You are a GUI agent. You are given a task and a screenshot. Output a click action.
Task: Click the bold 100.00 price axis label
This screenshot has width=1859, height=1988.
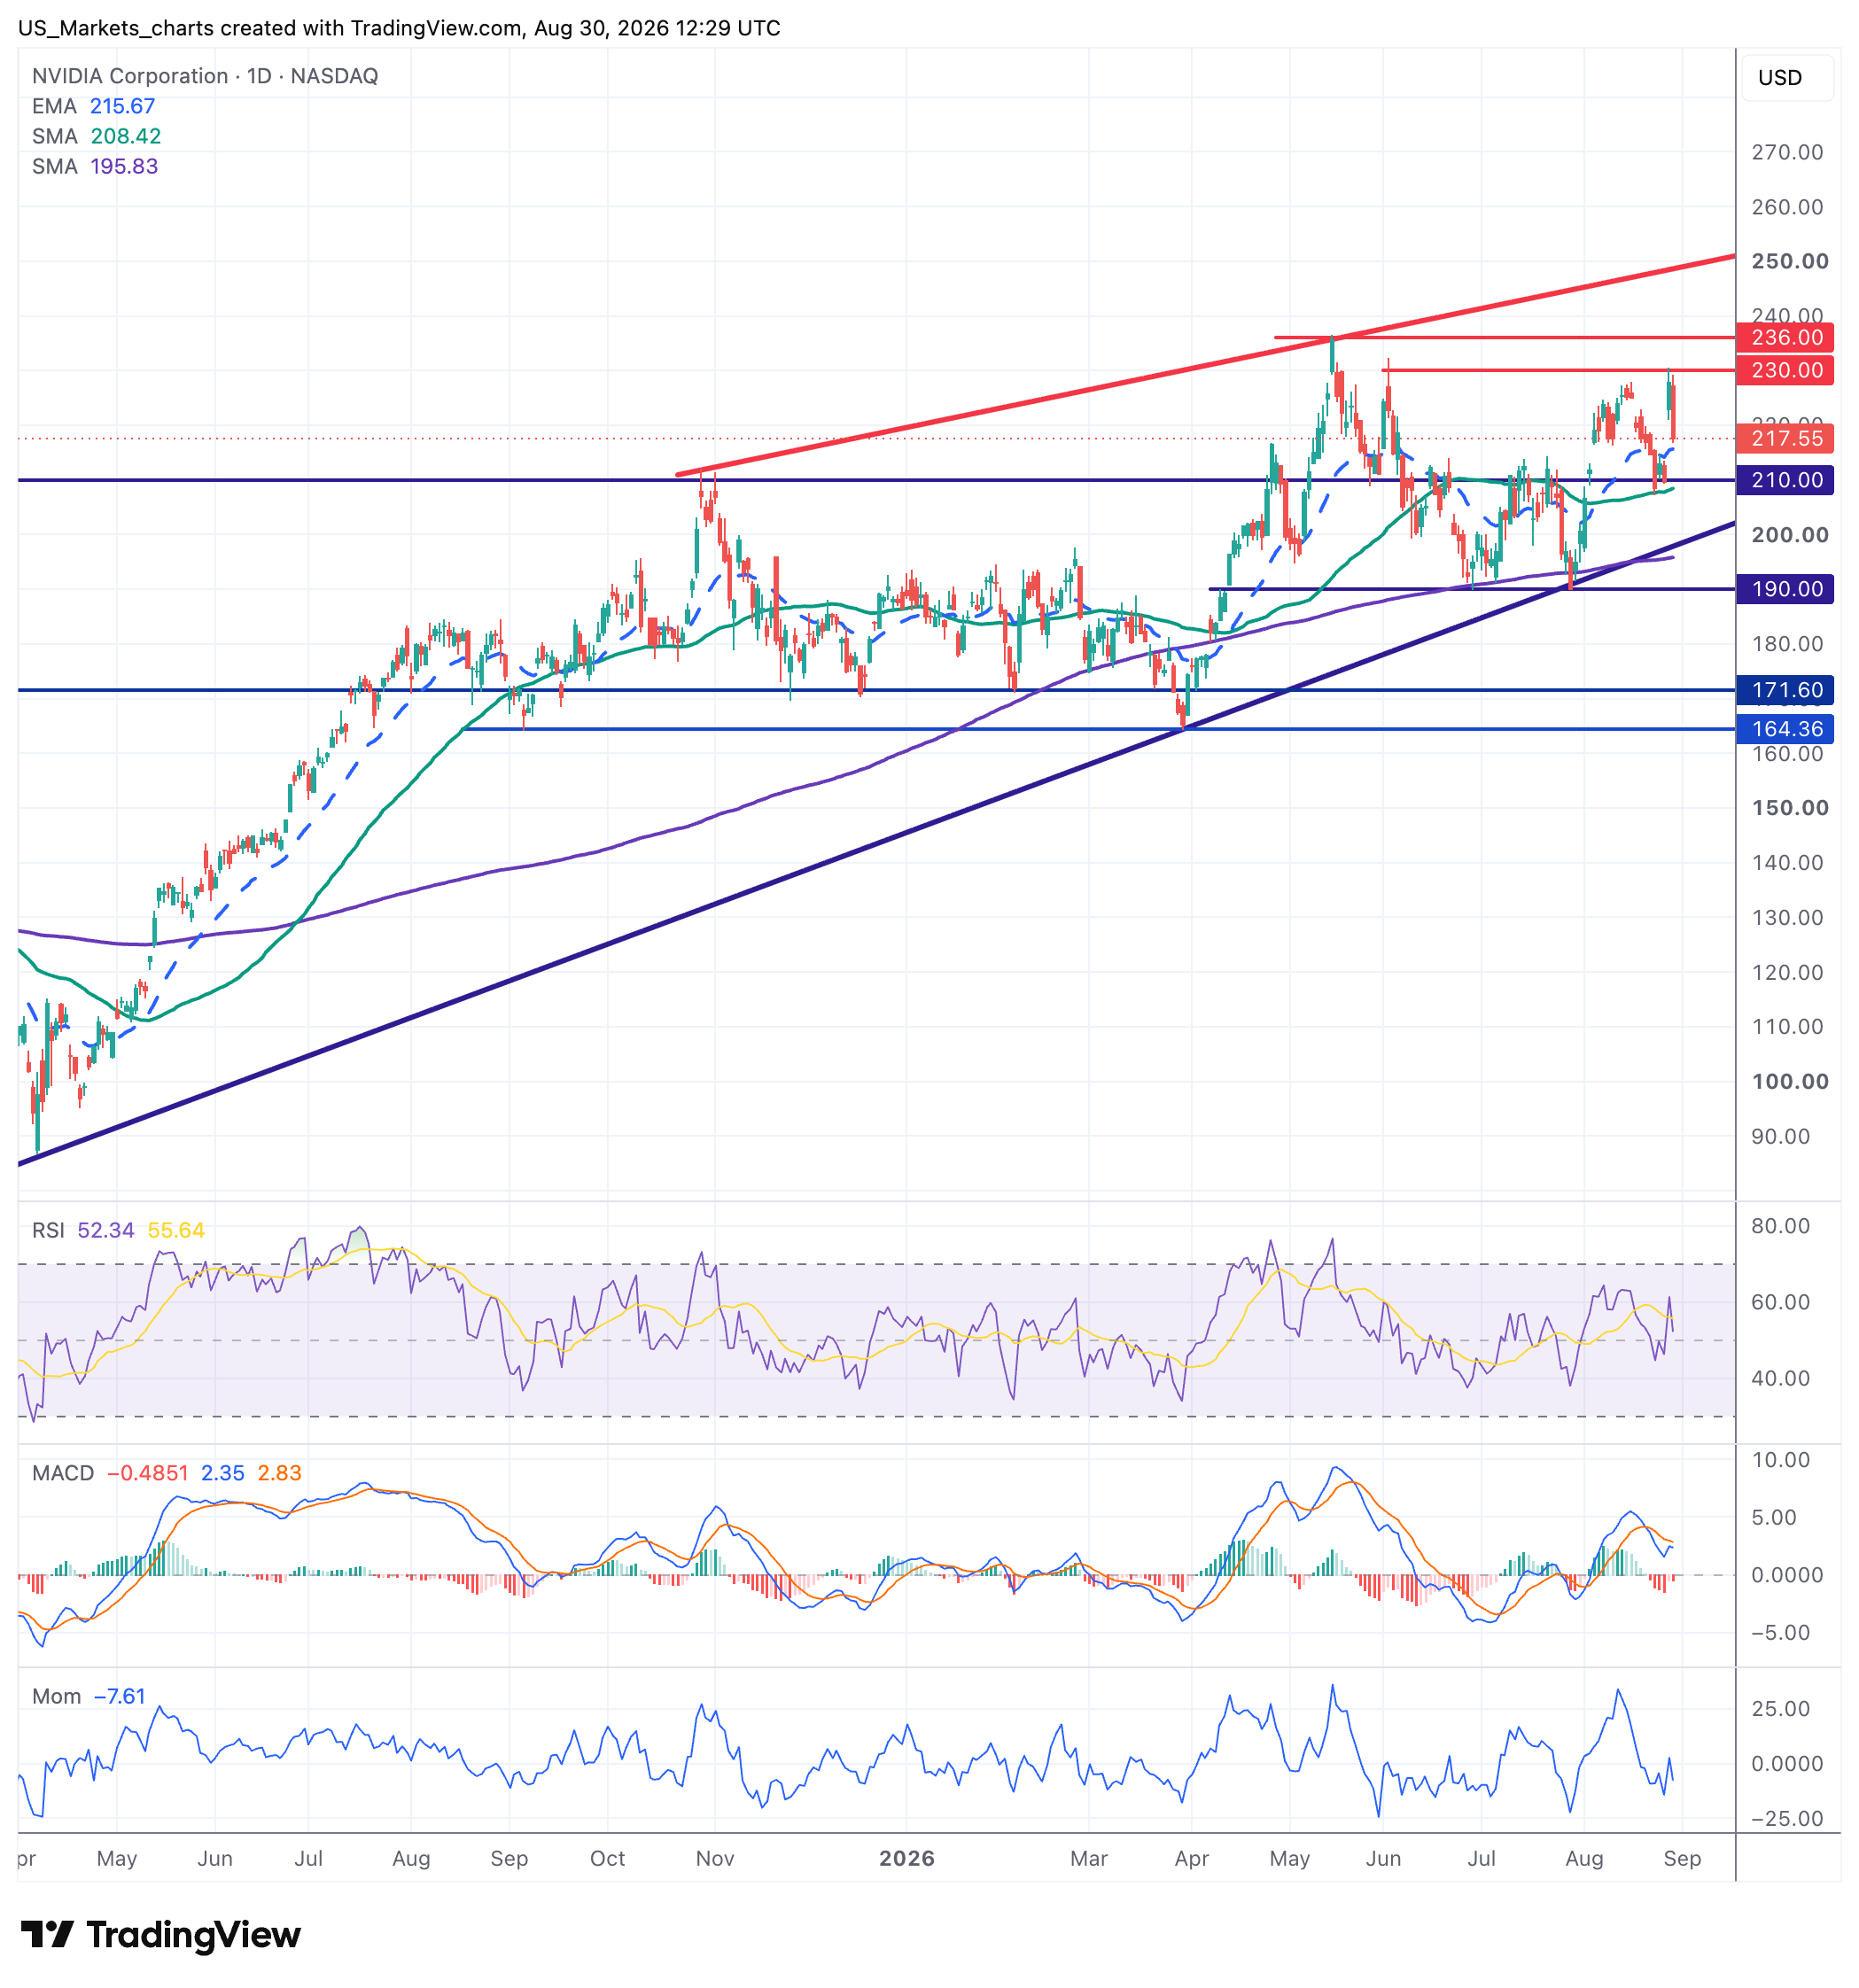click(1790, 1081)
